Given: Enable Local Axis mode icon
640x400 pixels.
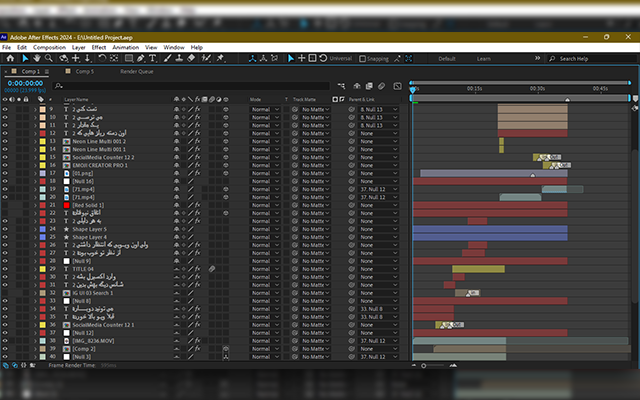Looking at the screenshot, I should pos(253,59).
